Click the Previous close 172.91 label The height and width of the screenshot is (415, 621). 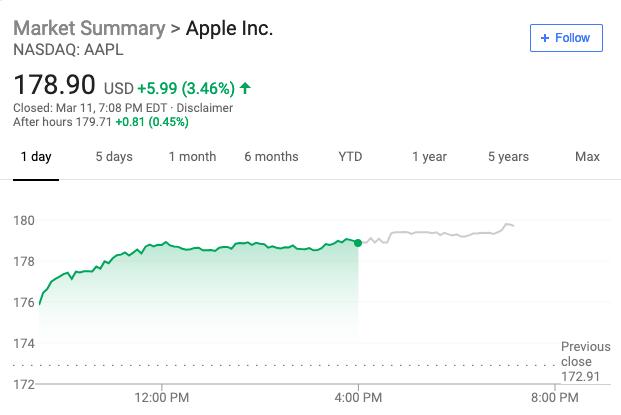[x=585, y=362]
